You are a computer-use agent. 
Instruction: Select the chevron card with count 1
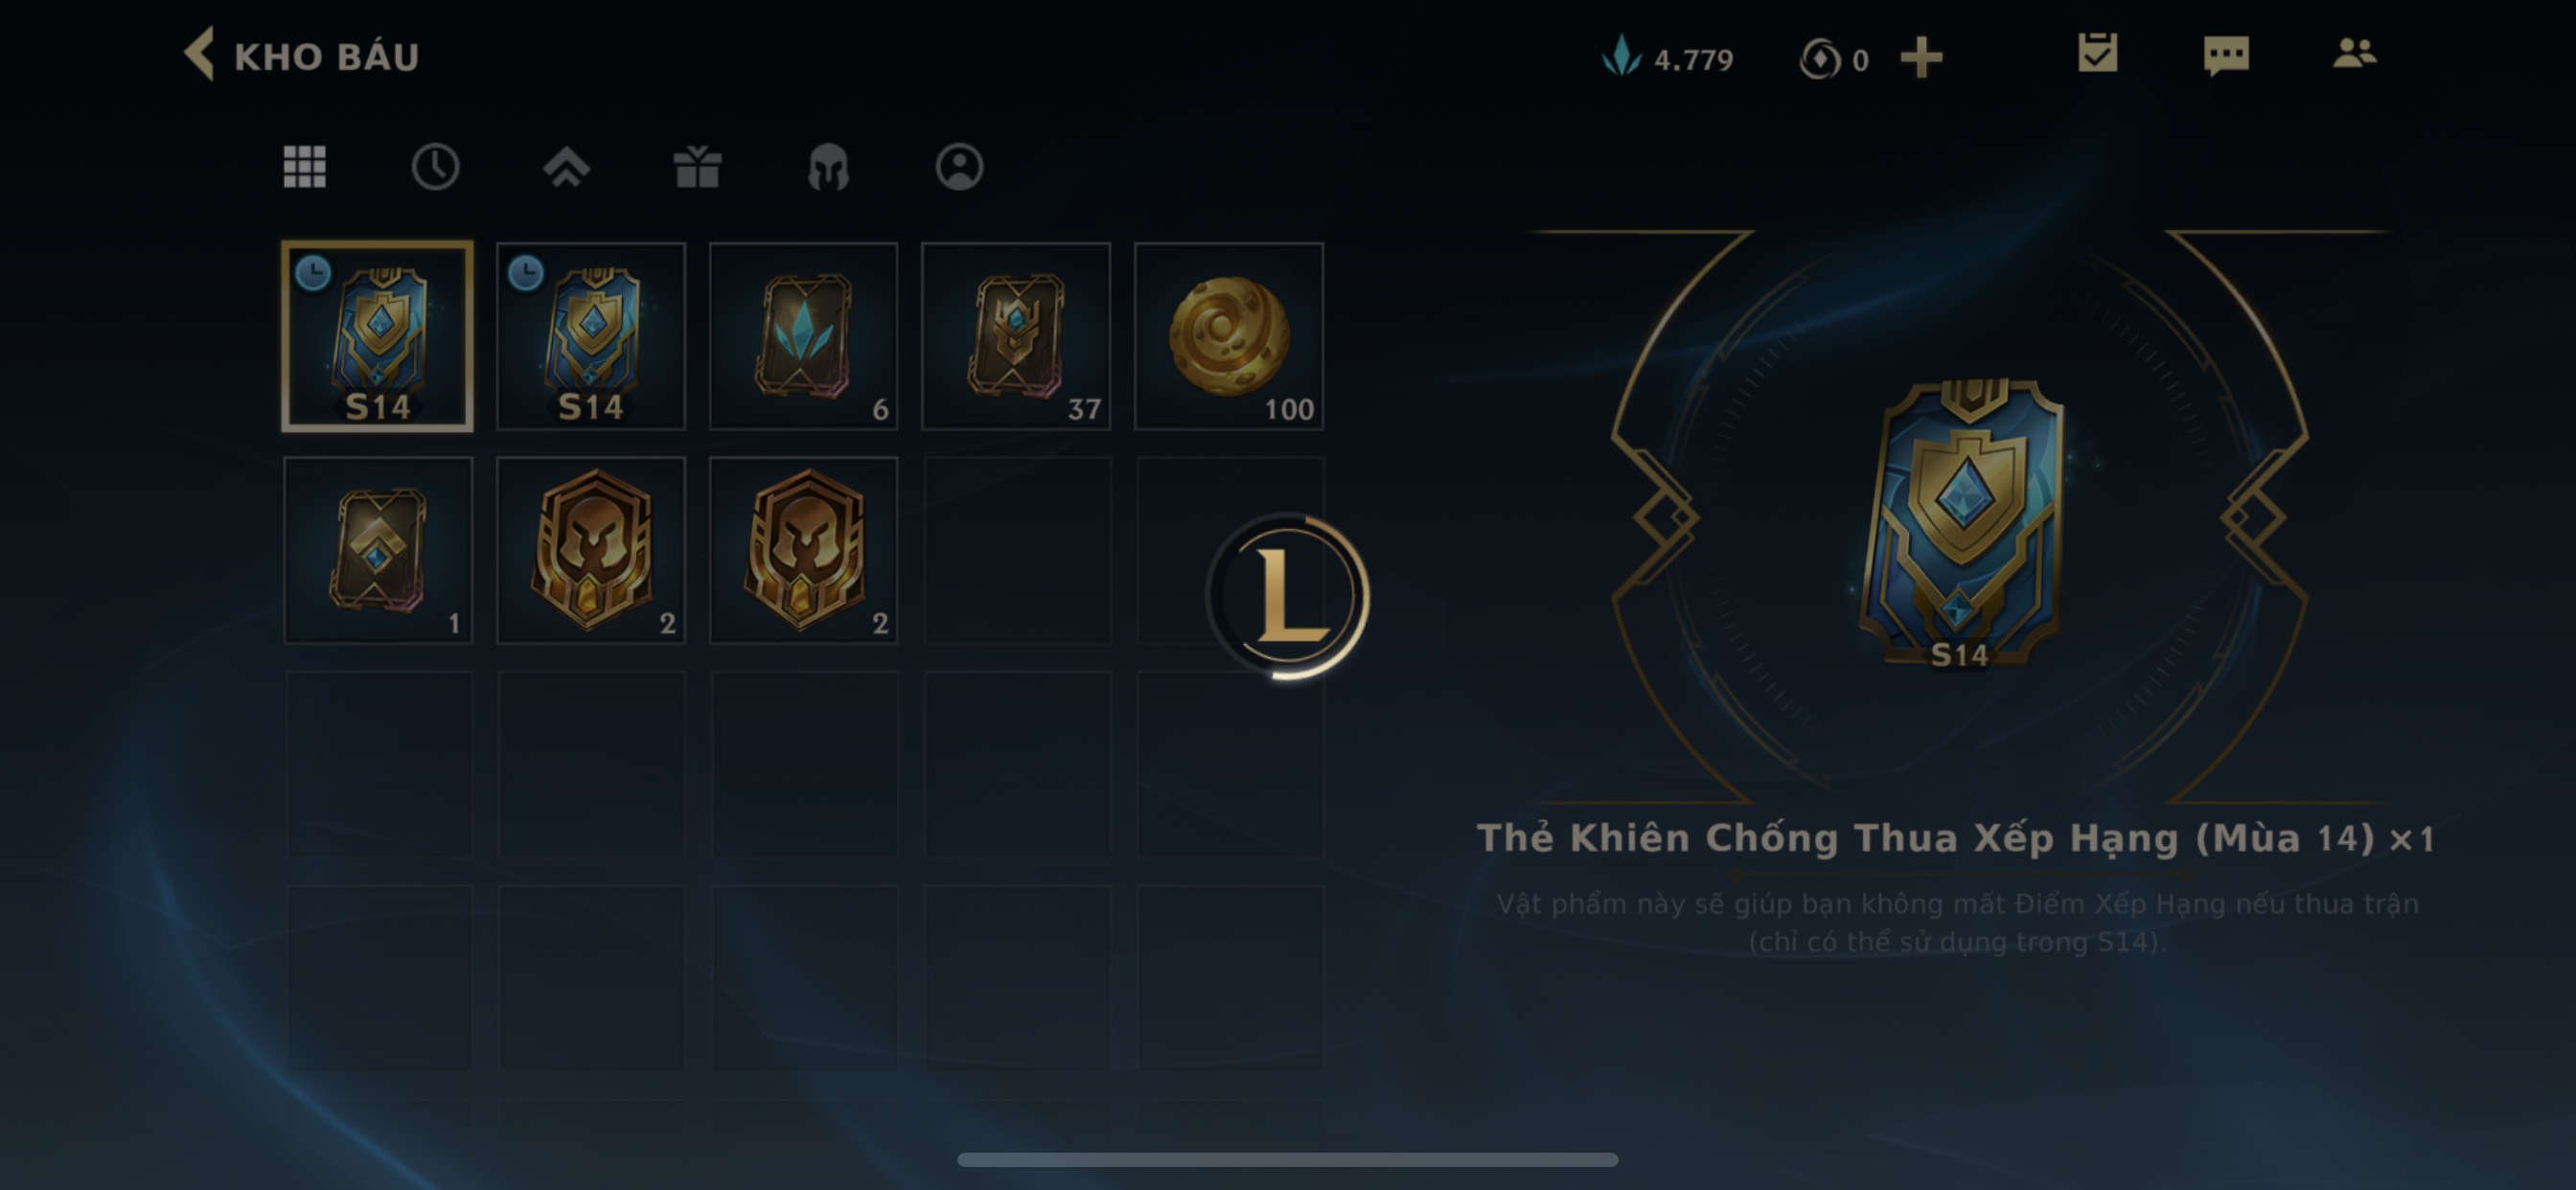click(378, 550)
